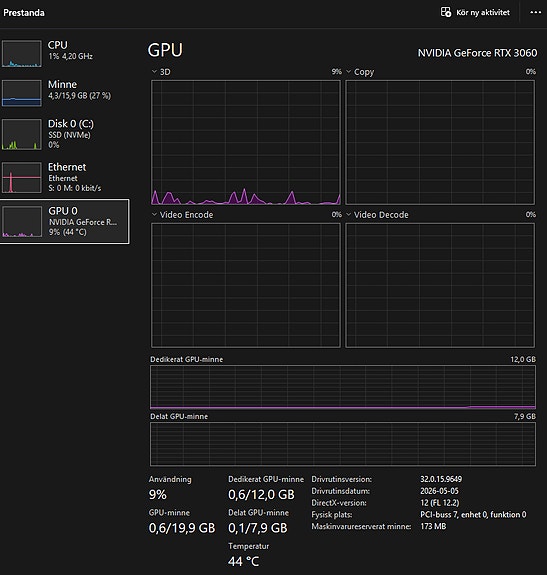
Task: Click the 0% value above Video Encode graph
Action: pyautogui.click(x=337, y=215)
